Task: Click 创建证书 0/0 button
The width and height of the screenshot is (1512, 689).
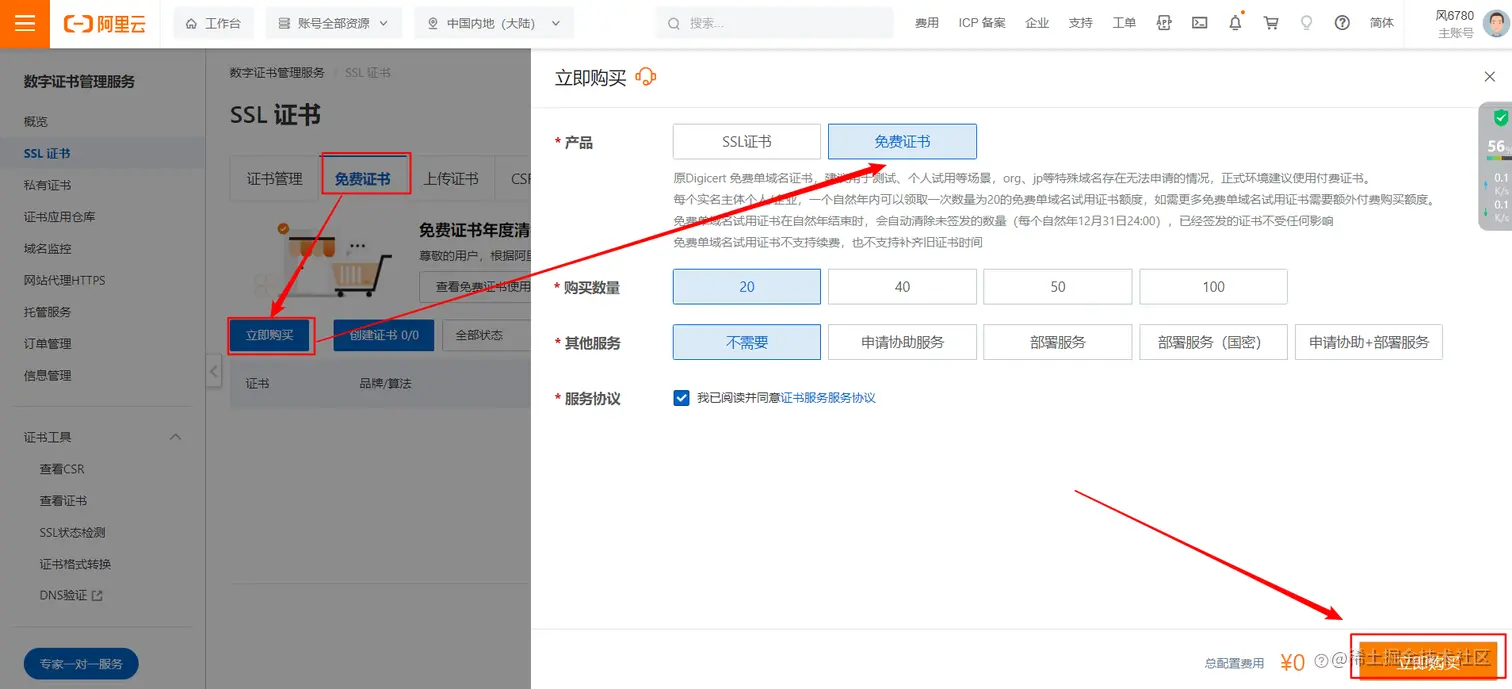Action: point(384,335)
